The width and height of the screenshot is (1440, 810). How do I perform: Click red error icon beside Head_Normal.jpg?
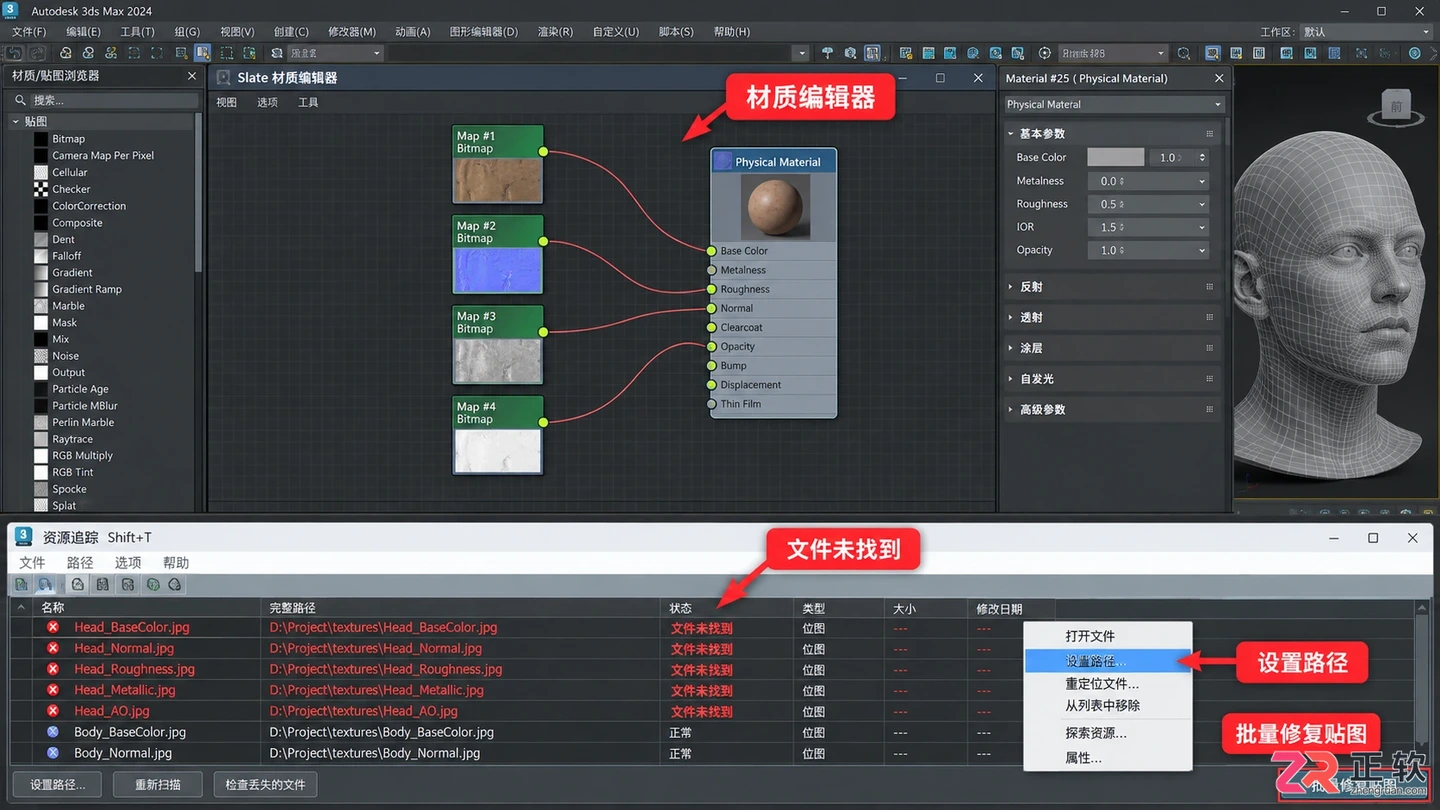(53, 648)
